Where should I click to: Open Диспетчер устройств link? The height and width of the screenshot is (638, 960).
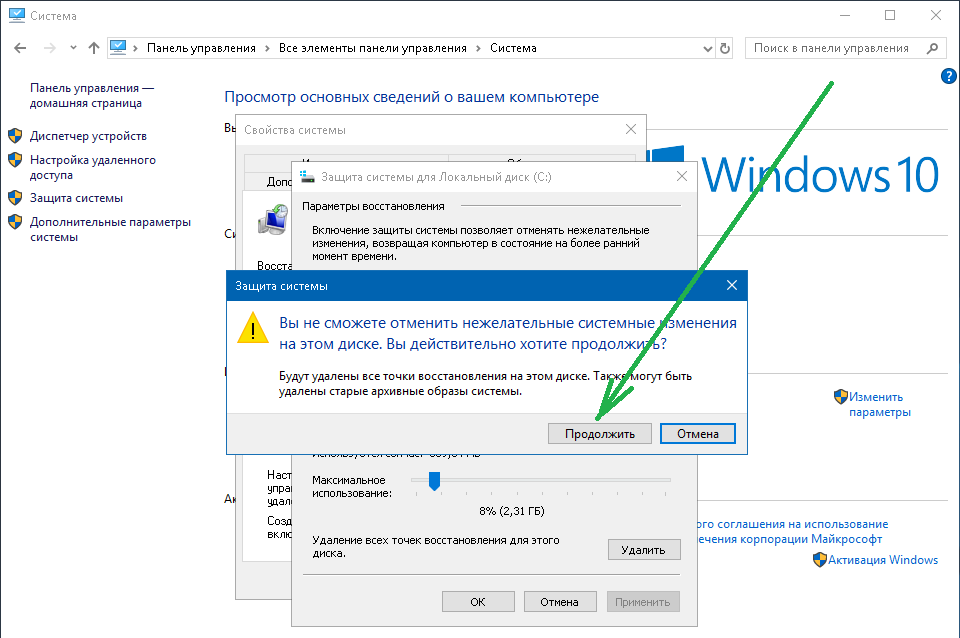point(88,136)
